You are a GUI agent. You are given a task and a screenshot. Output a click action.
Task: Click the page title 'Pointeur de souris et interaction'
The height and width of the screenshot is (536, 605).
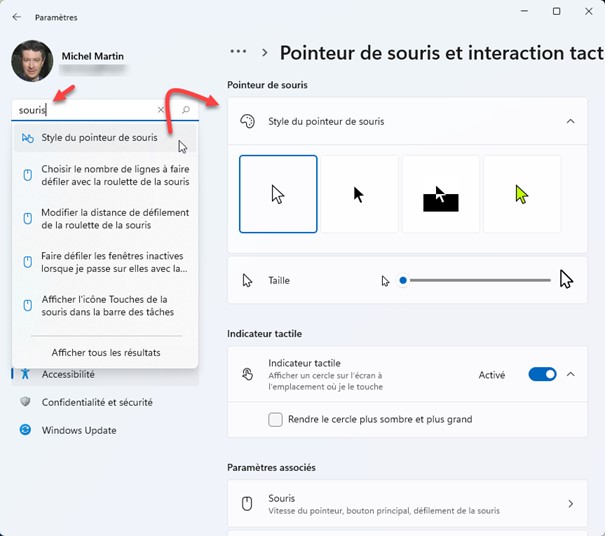coord(442,53)
